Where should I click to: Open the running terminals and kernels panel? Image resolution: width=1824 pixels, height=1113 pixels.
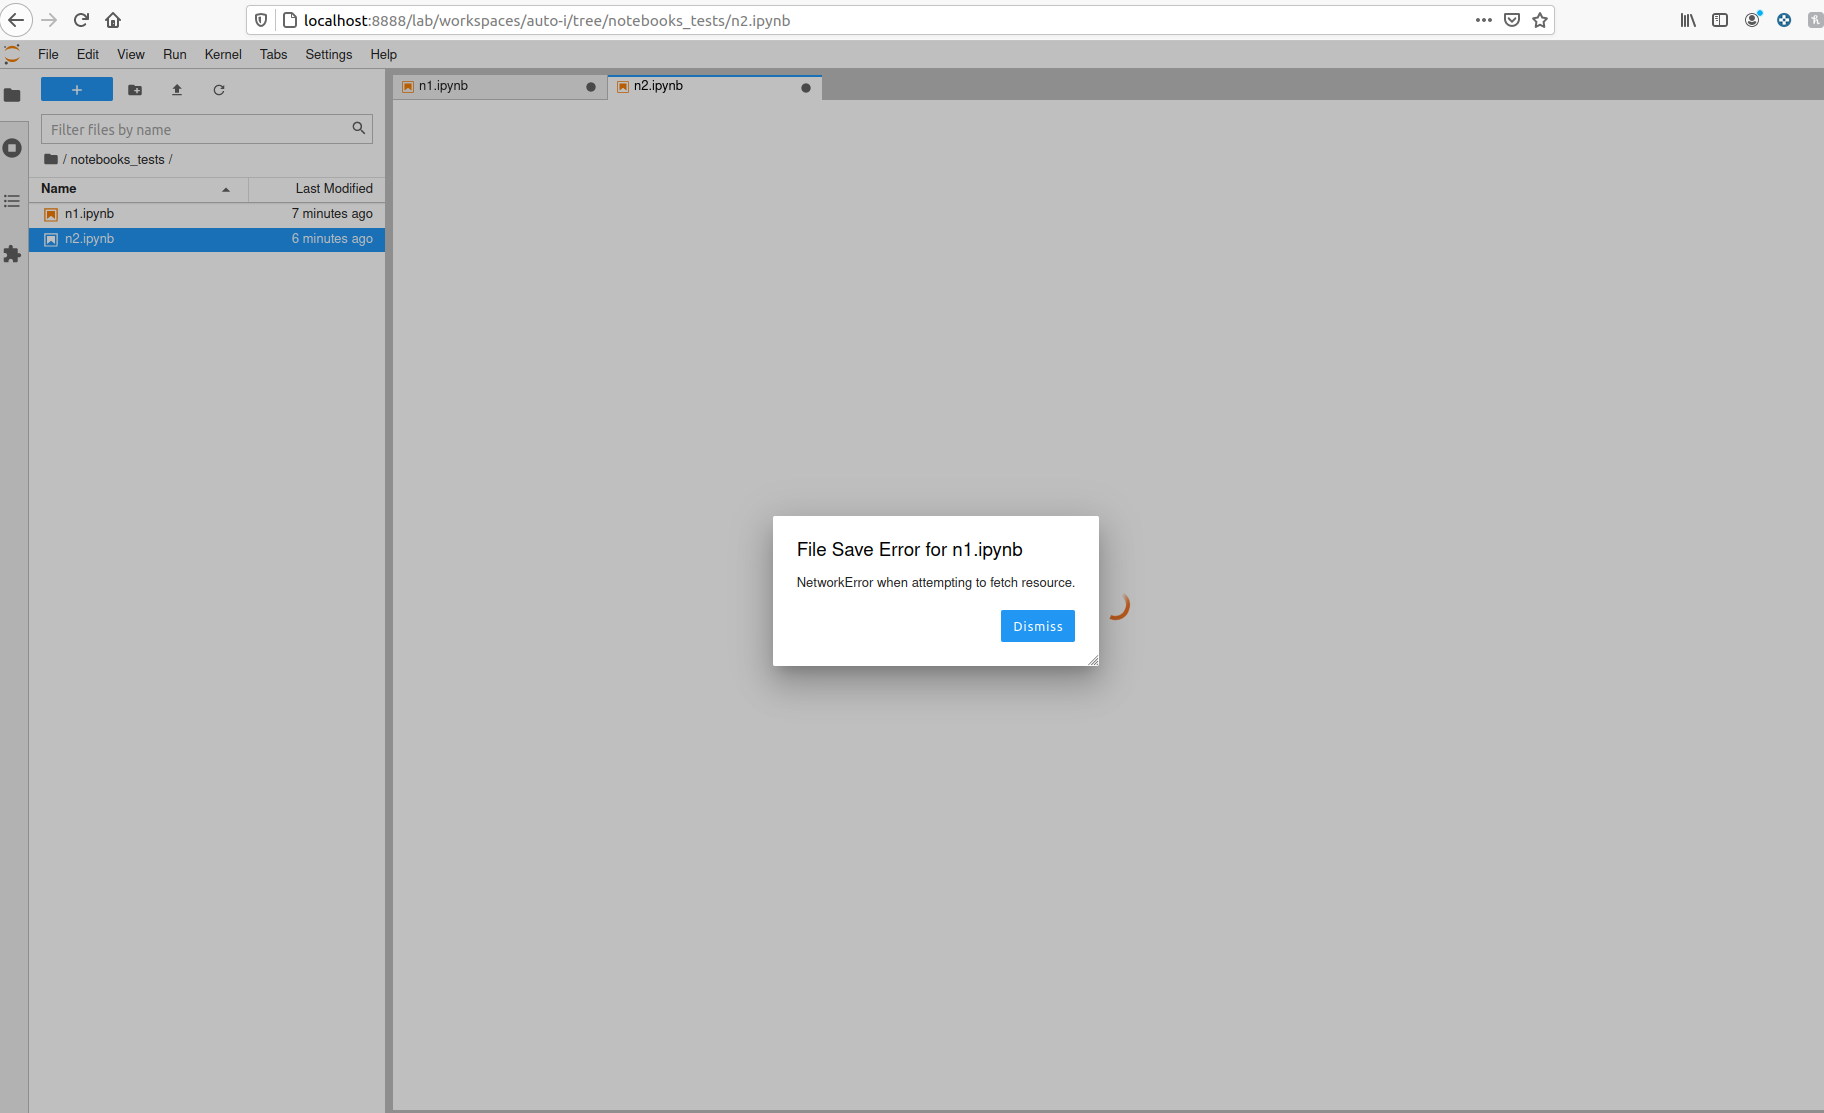pyautogui.click(x=13, y=147)
